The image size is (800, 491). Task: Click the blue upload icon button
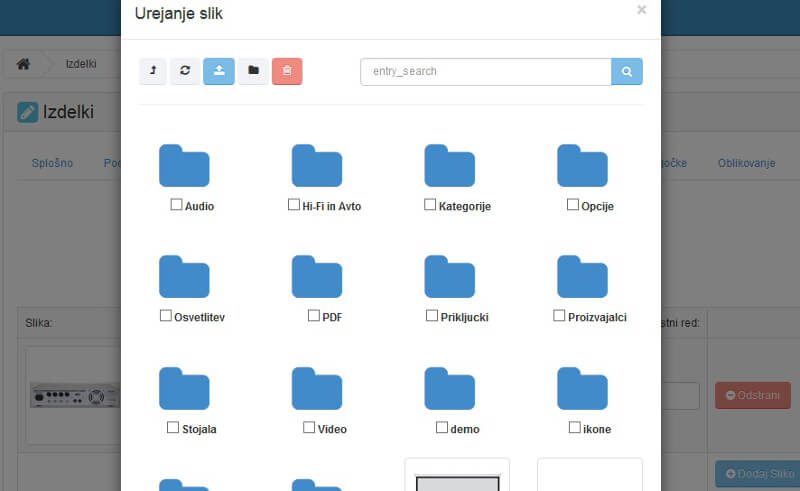coord(219,71)
